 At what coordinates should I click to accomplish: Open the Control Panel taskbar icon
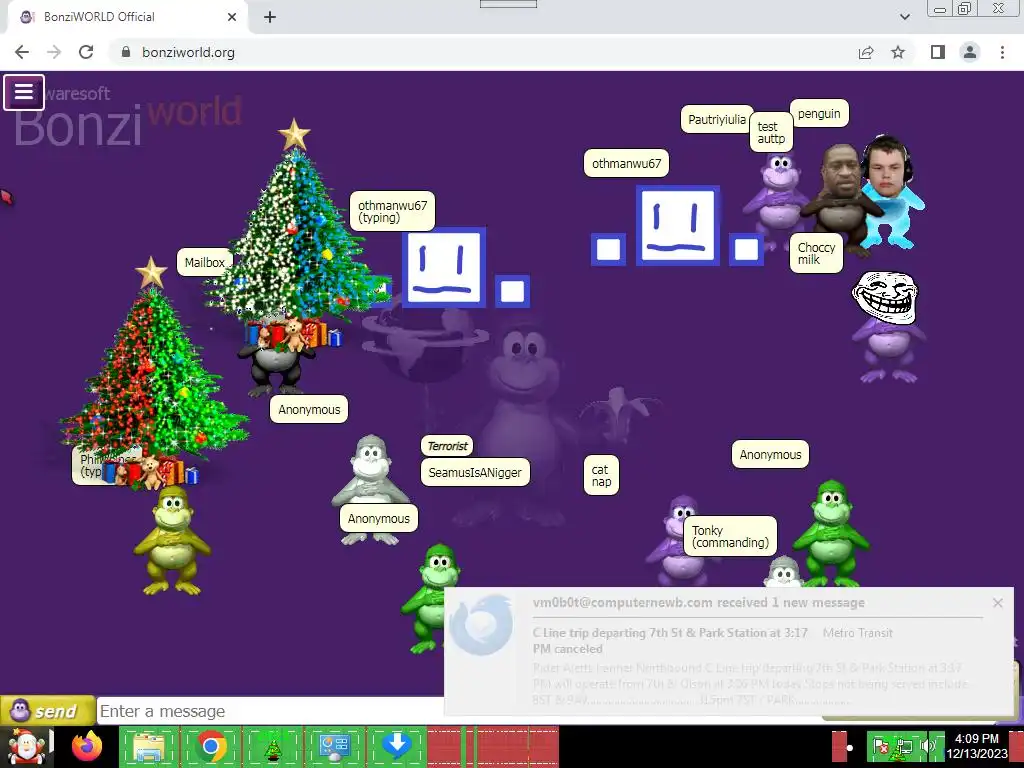pyautogui.click(x=334, y=746)
